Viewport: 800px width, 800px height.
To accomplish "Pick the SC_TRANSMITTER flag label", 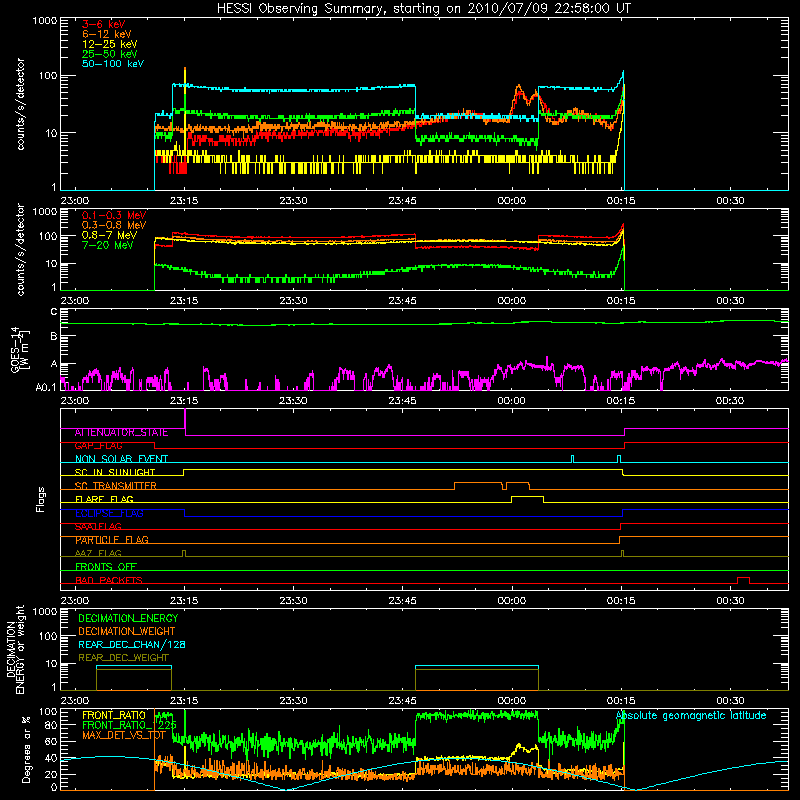I will pos(116,485).
